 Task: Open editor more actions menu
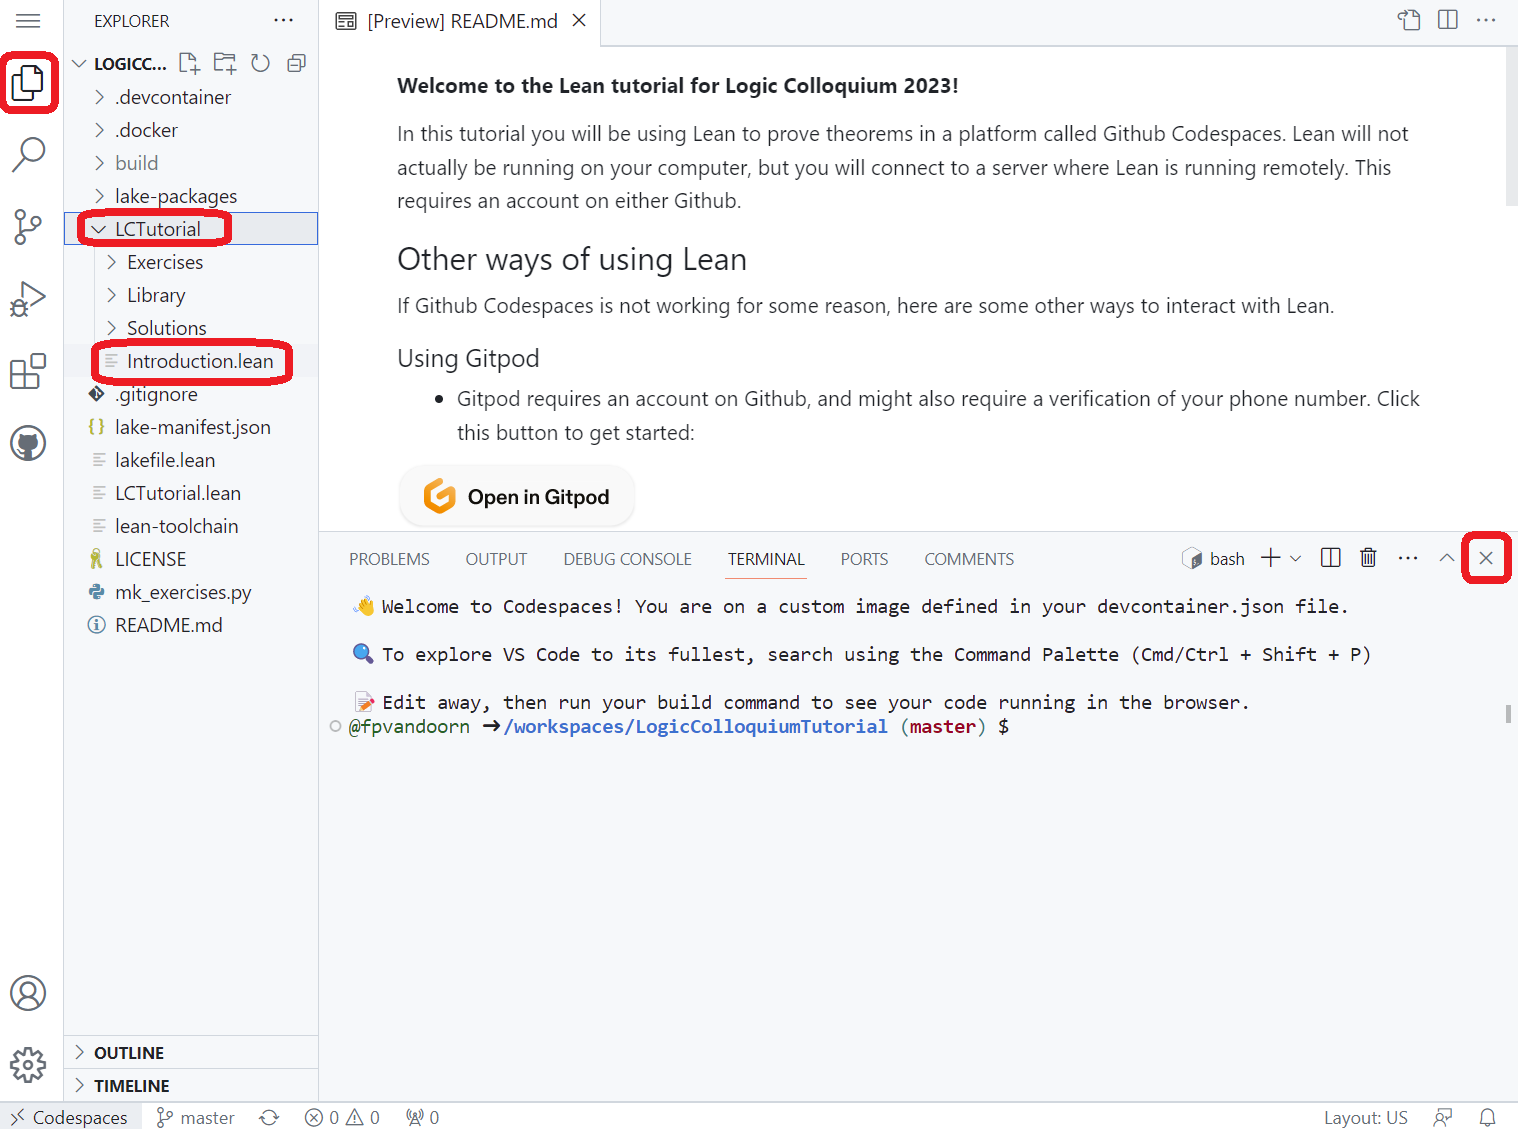[1486, 20]
